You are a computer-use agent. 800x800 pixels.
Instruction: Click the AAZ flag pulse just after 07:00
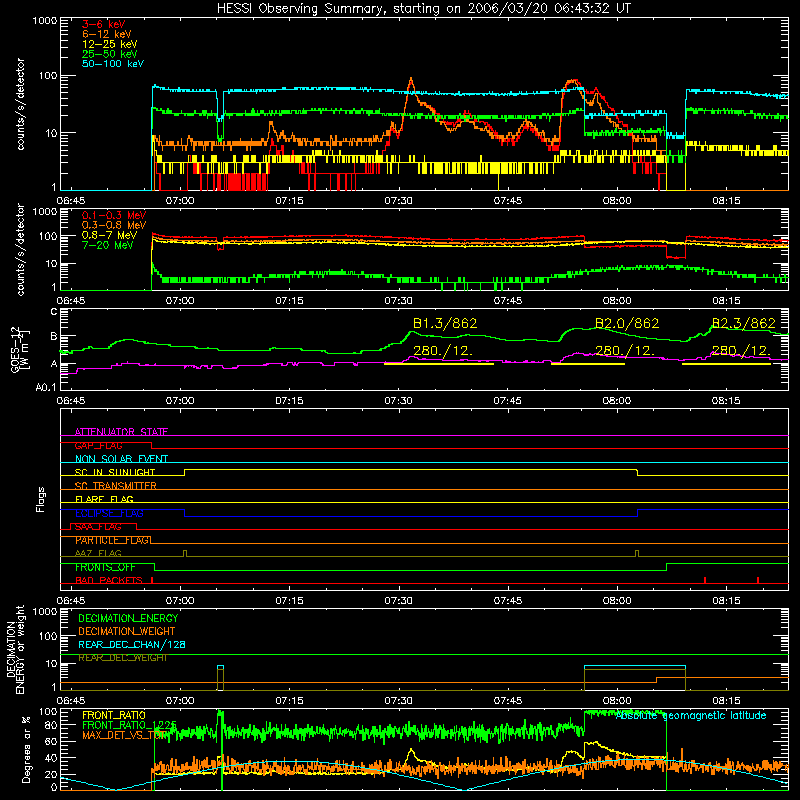(185, 554)
